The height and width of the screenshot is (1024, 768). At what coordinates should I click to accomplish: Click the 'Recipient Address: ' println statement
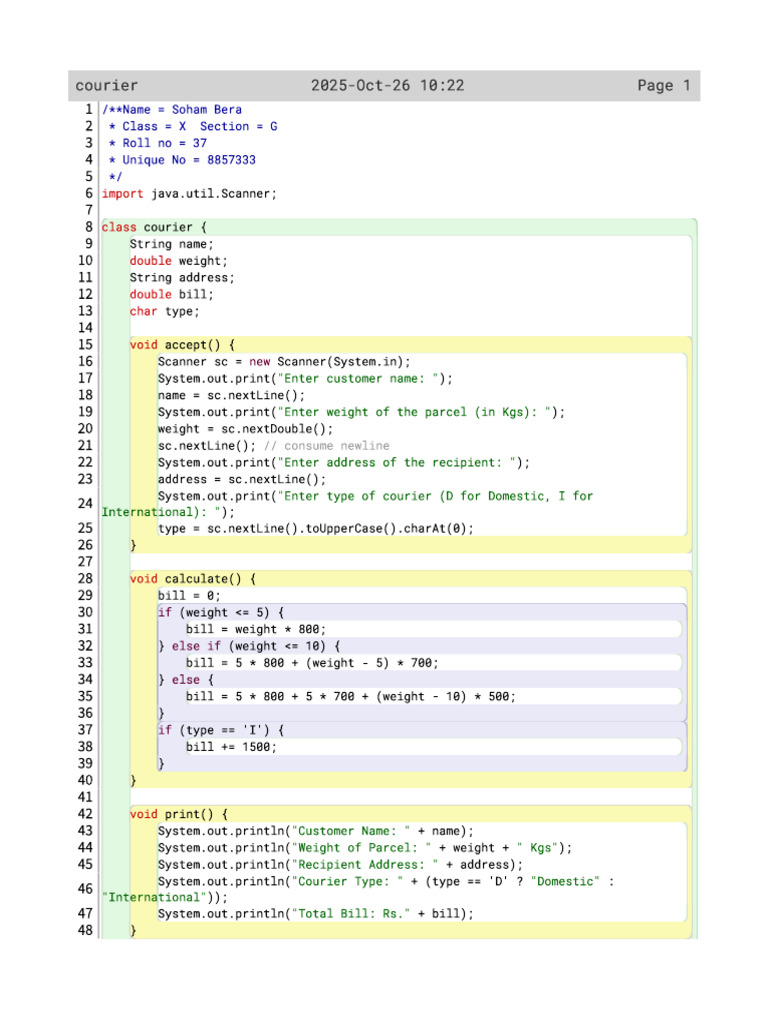[340, 865]
